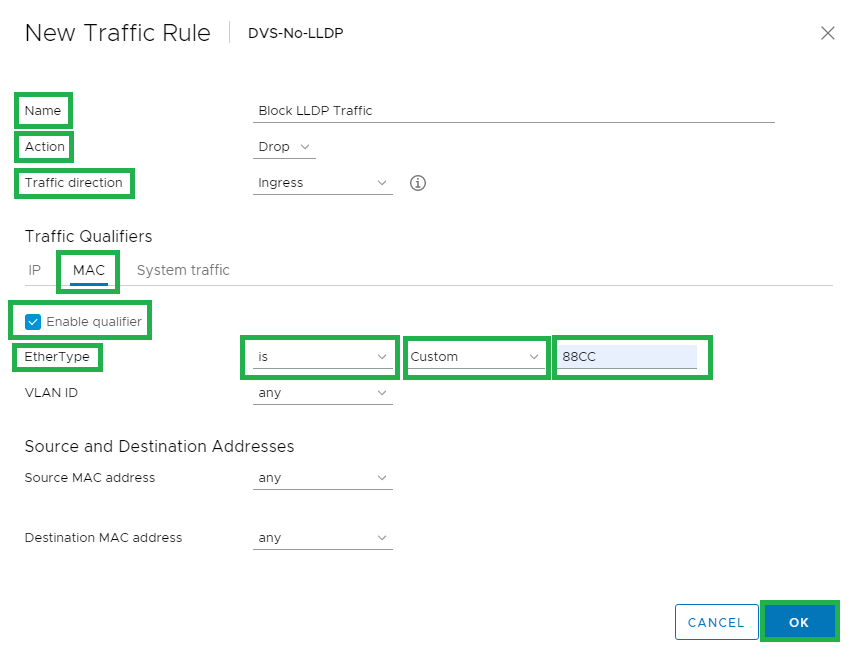
Task: Click the Traffic direction info icon
Action: coord(418,183)
